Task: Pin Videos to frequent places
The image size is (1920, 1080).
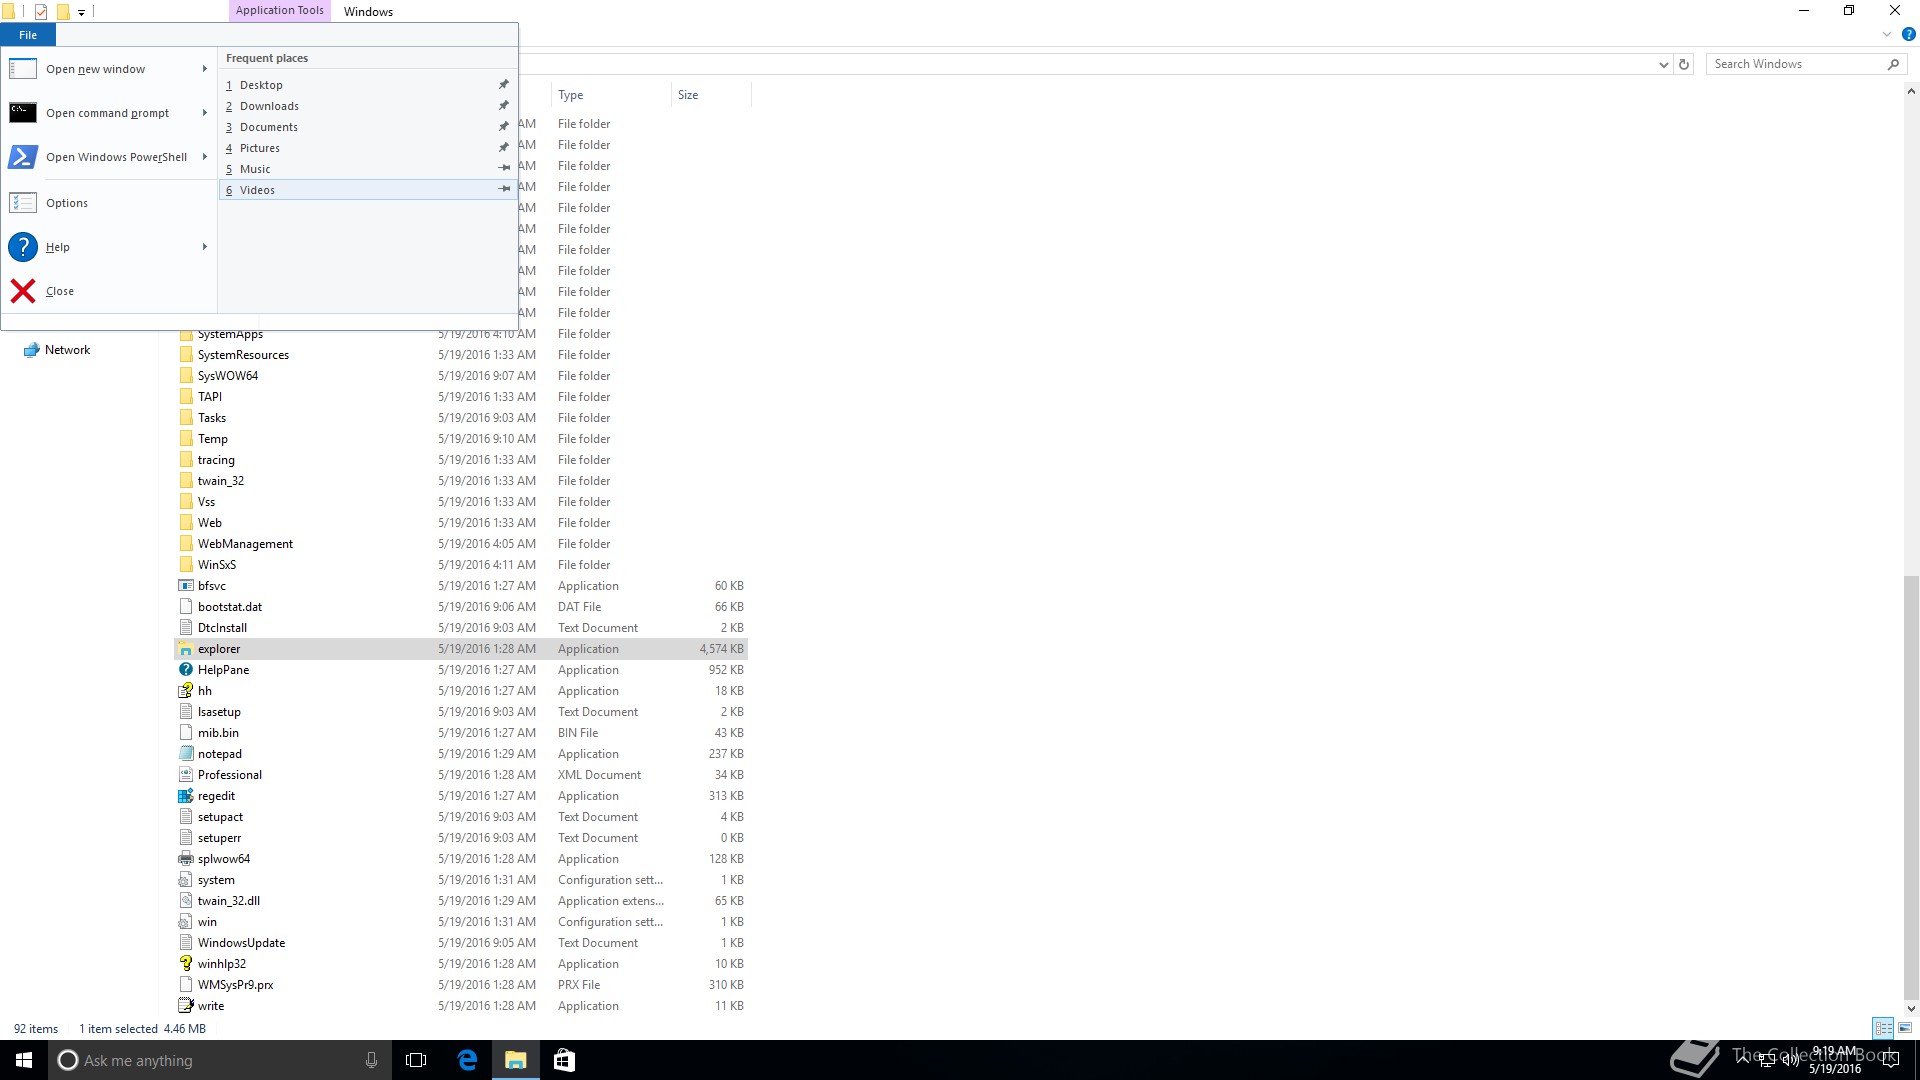Action: 504,190
